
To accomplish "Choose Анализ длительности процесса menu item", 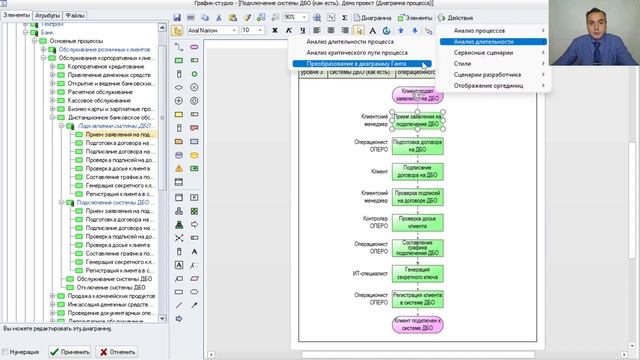I will (x=350, y=42).
